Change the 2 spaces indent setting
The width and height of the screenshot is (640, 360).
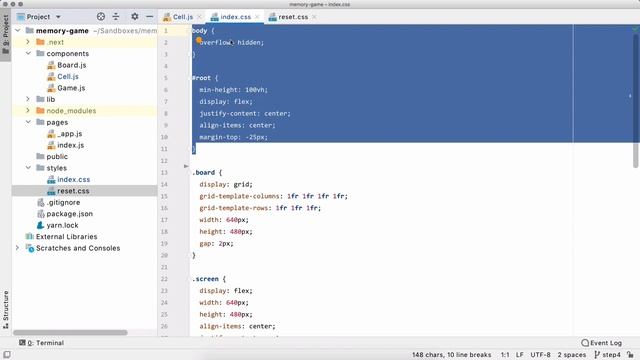pos(571,355)
